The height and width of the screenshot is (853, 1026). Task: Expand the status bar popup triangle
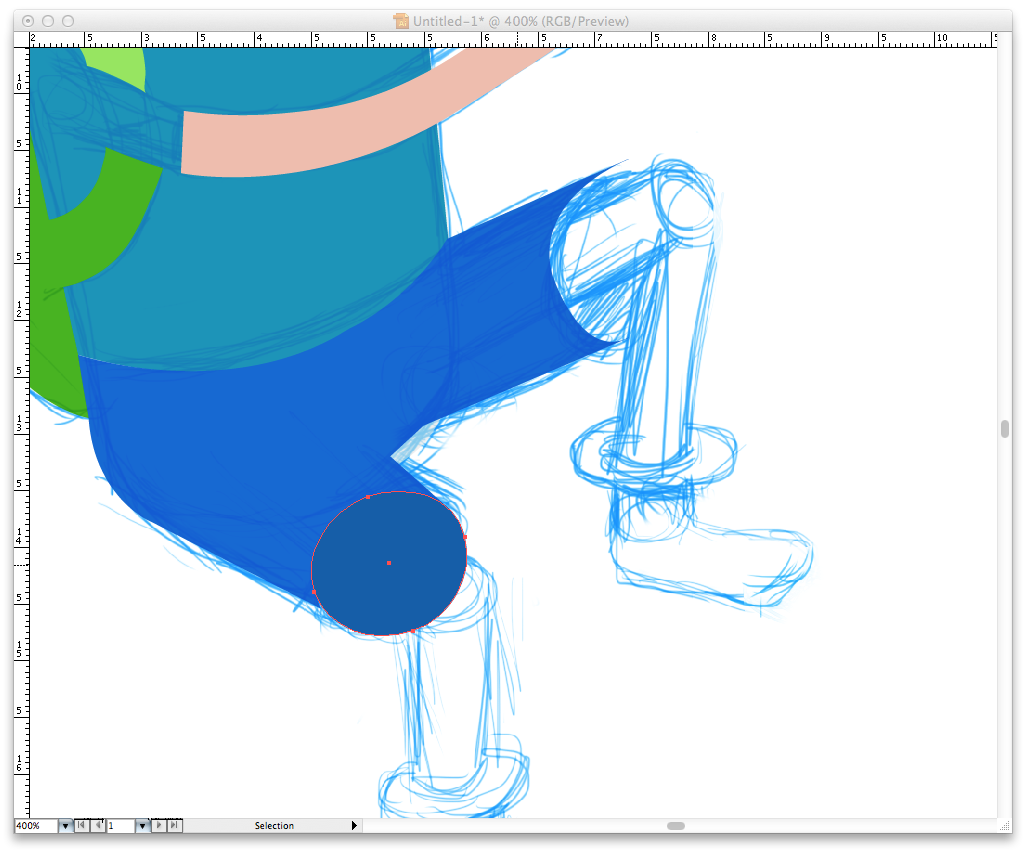point(354,826)
